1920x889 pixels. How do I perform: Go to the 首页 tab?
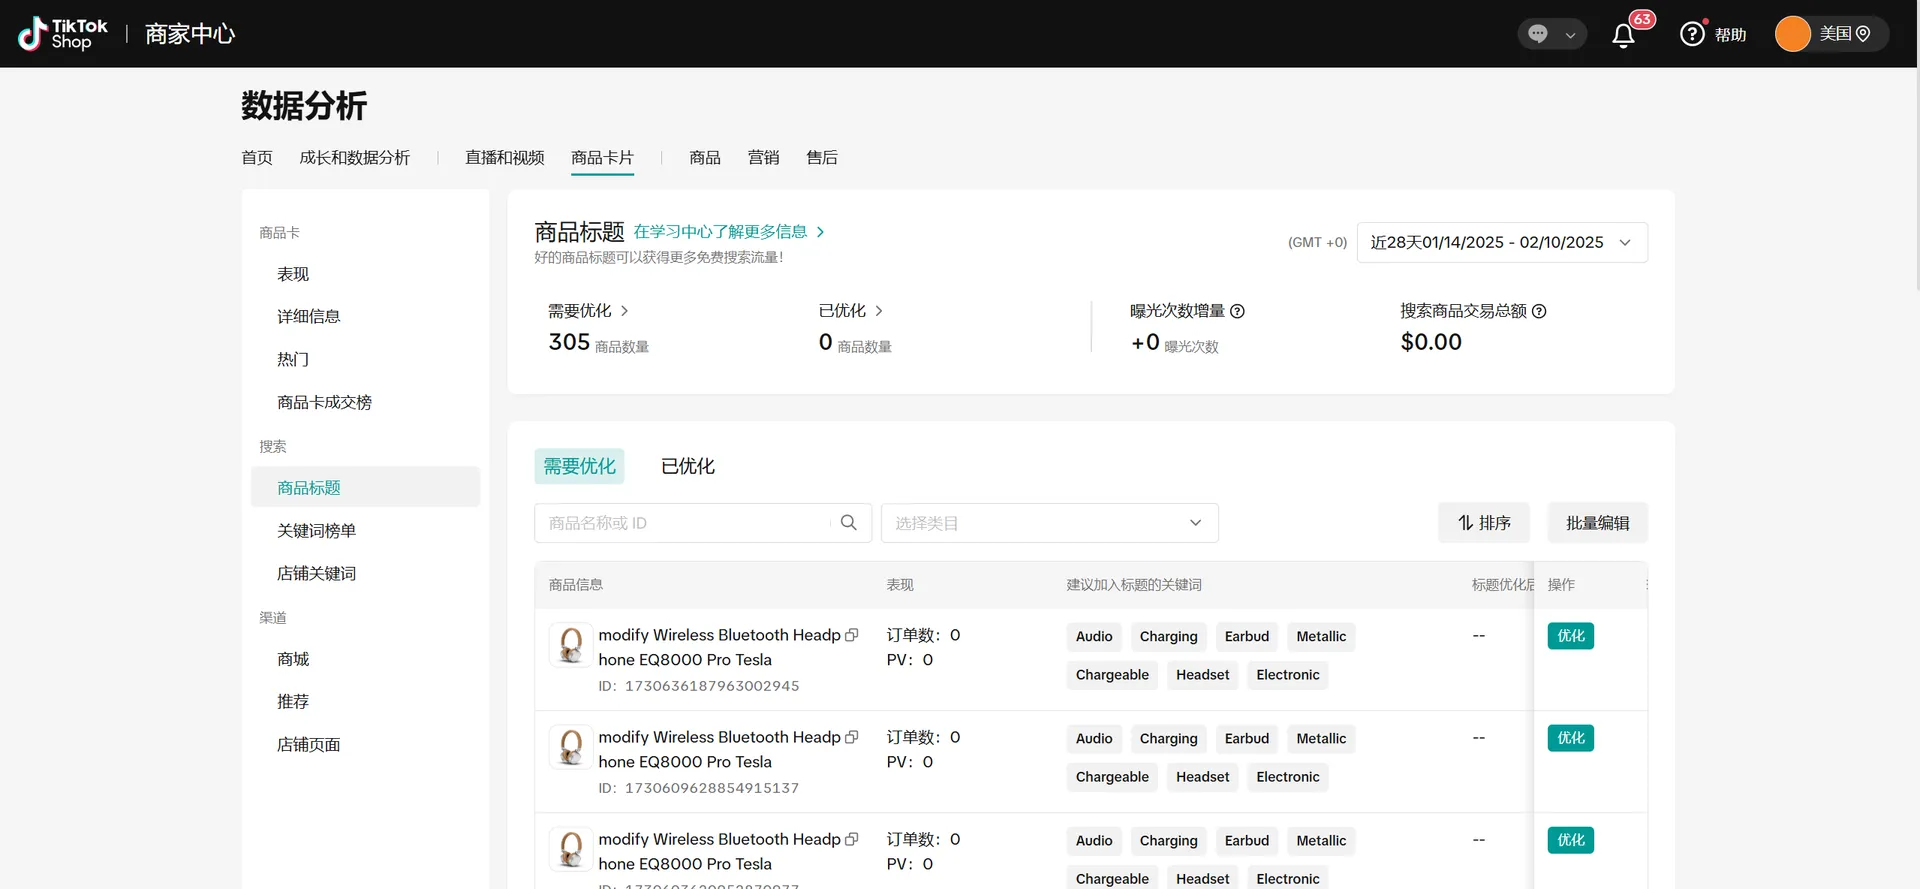[x=257, y=158]
